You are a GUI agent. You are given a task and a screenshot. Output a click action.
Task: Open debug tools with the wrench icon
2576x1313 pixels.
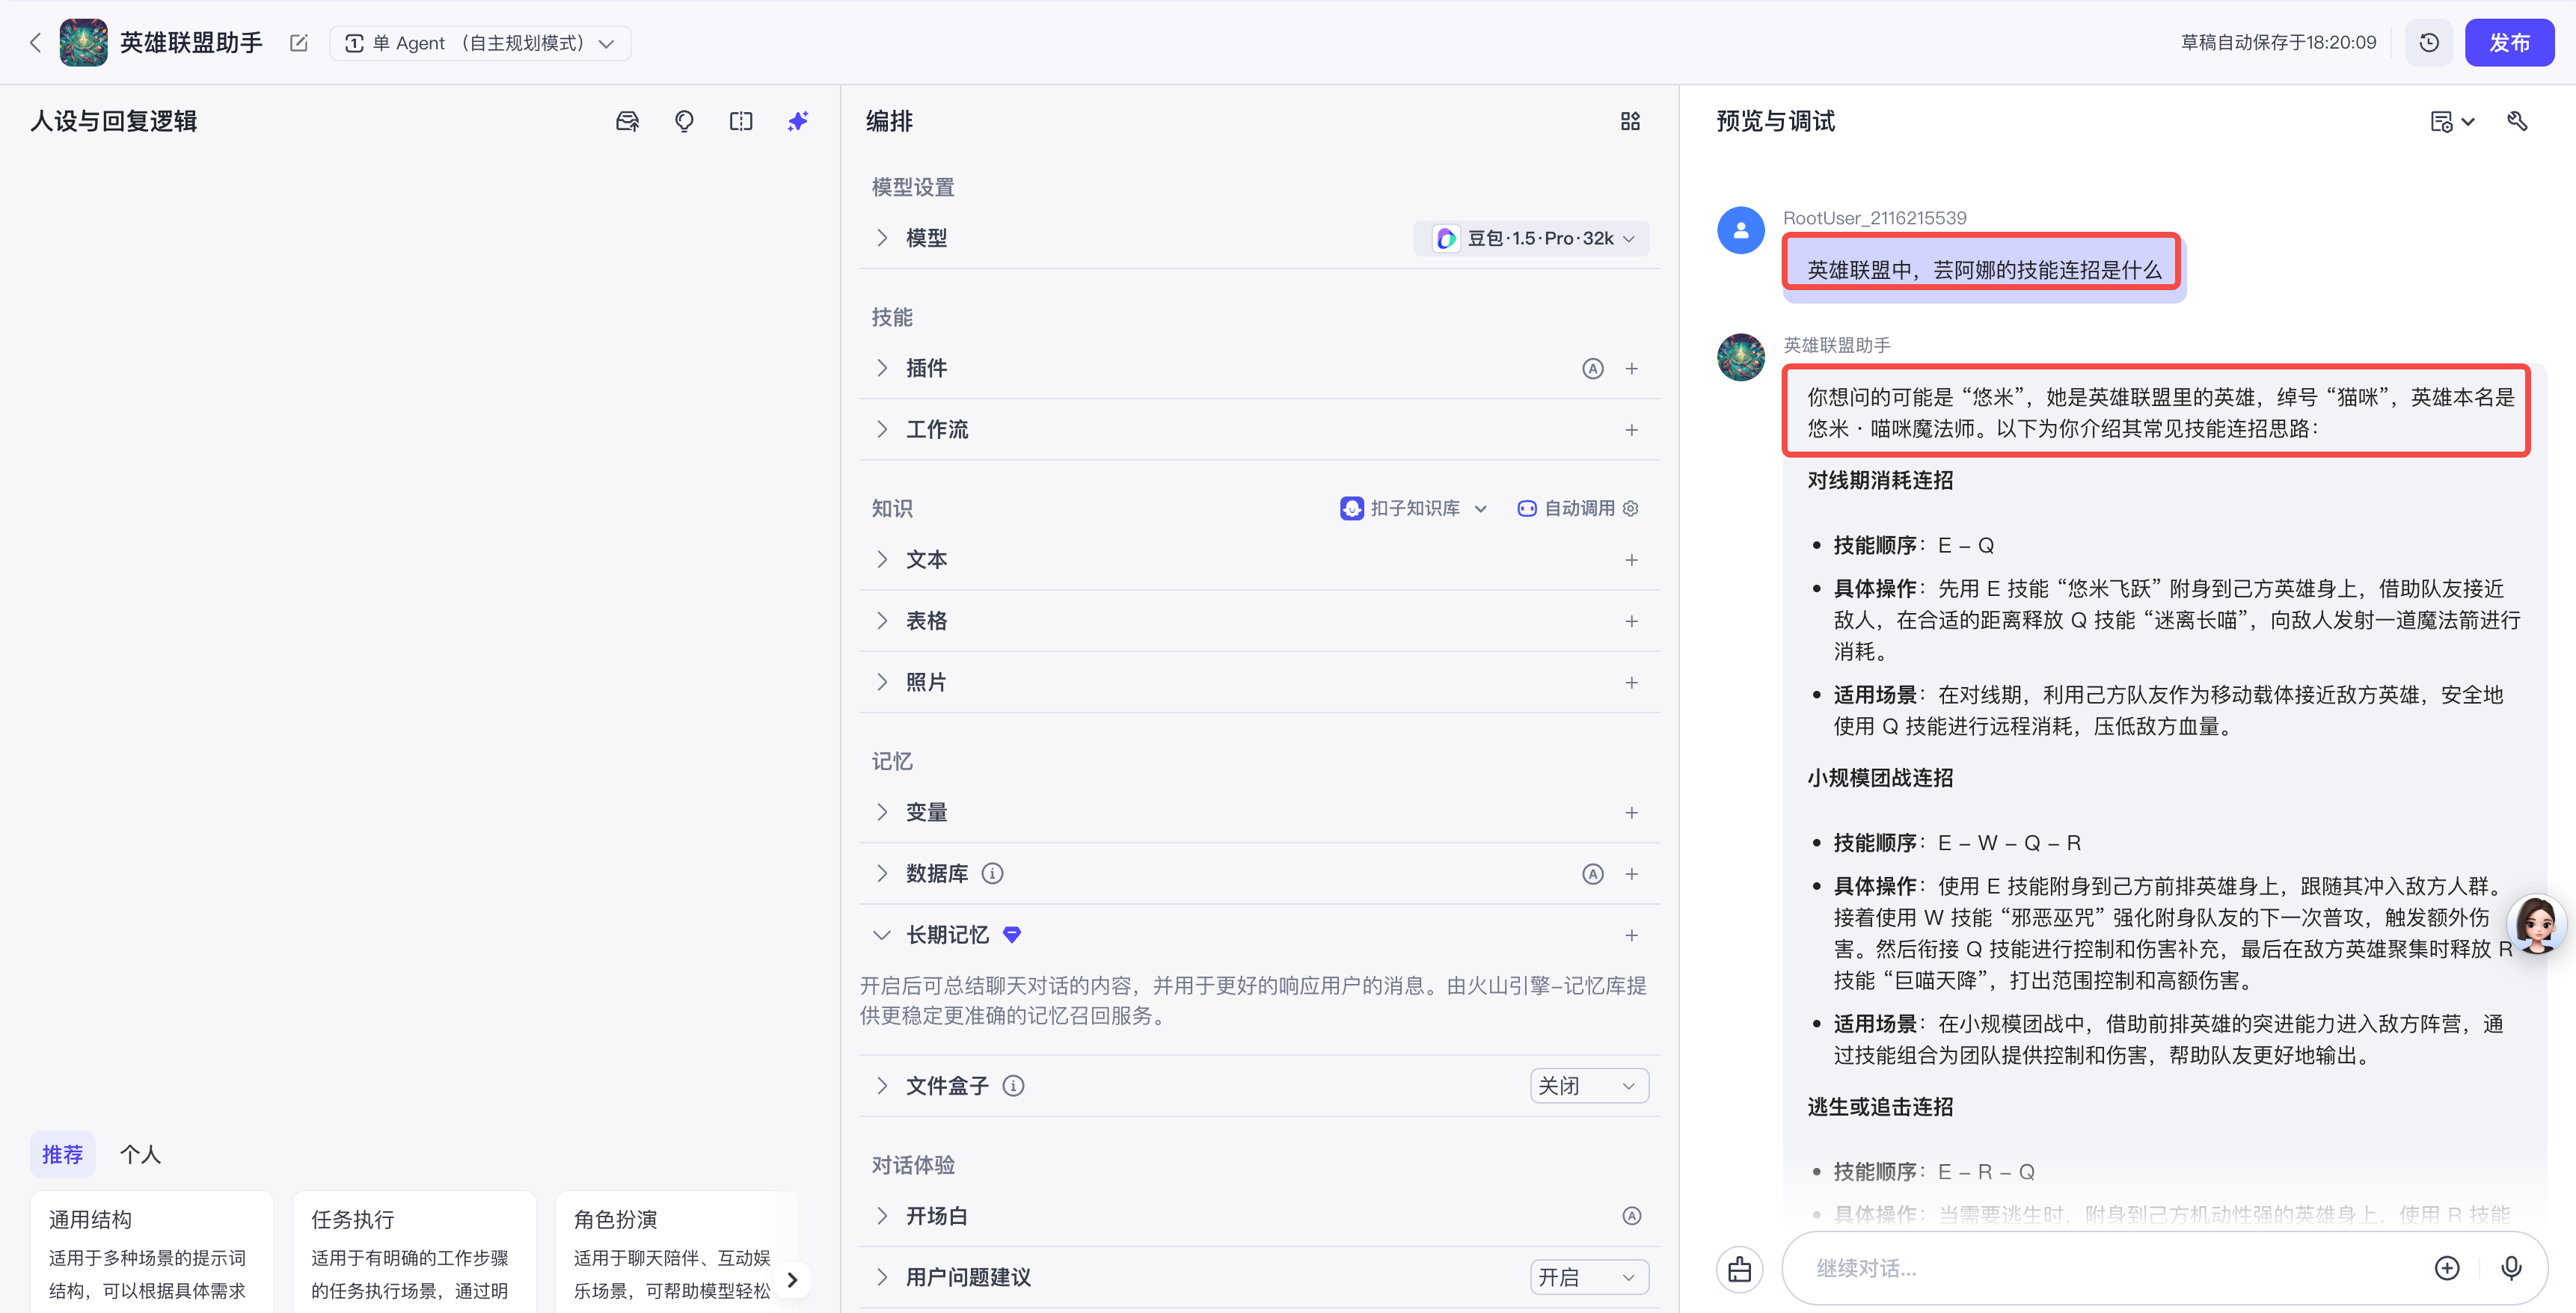pyautogui.click(x=2519, y=120)
